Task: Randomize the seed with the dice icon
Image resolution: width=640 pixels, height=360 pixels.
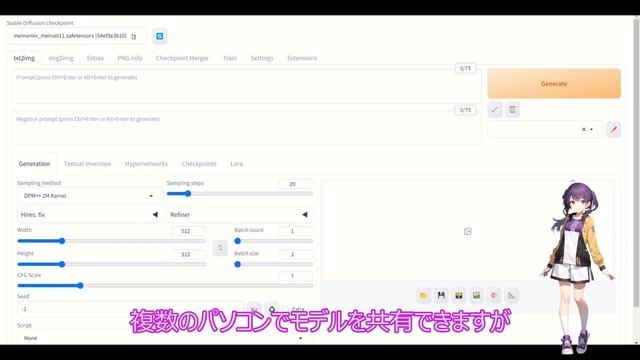Action: click(x=254, y=309)
